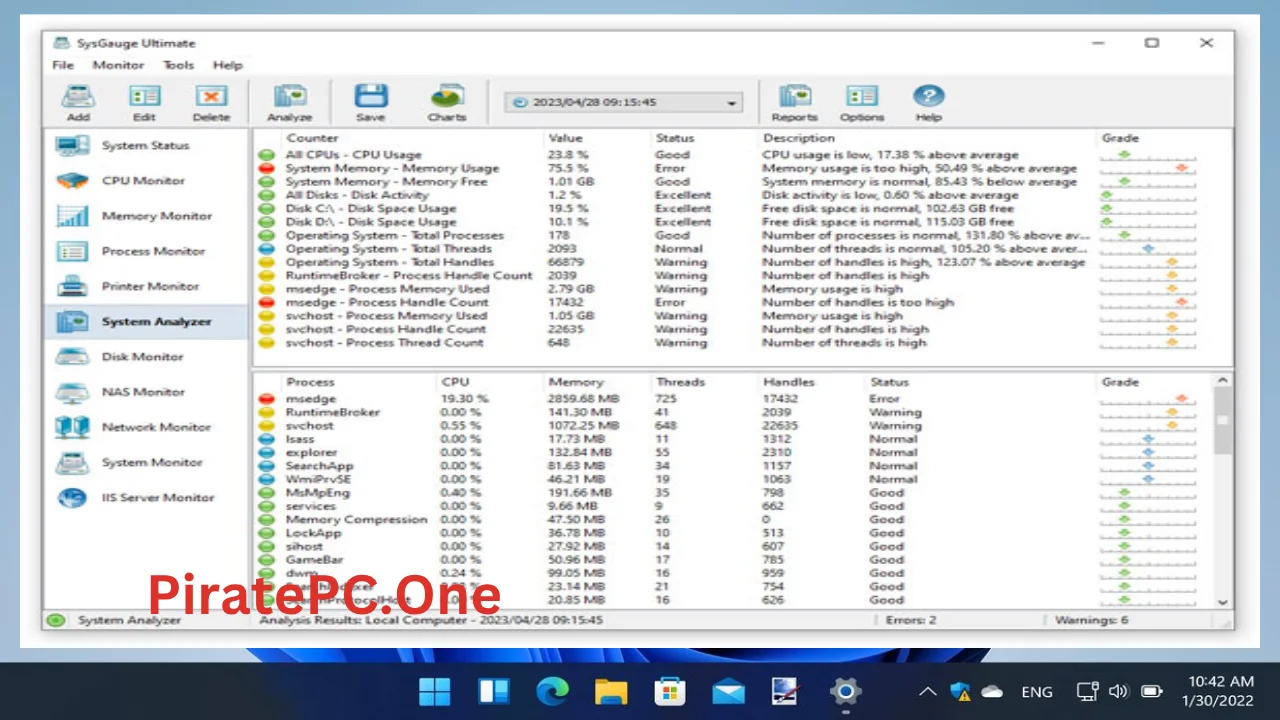This screenshot has height=720, width=1280.
Task: Open the Windows Start button
Action: point(435,691)
